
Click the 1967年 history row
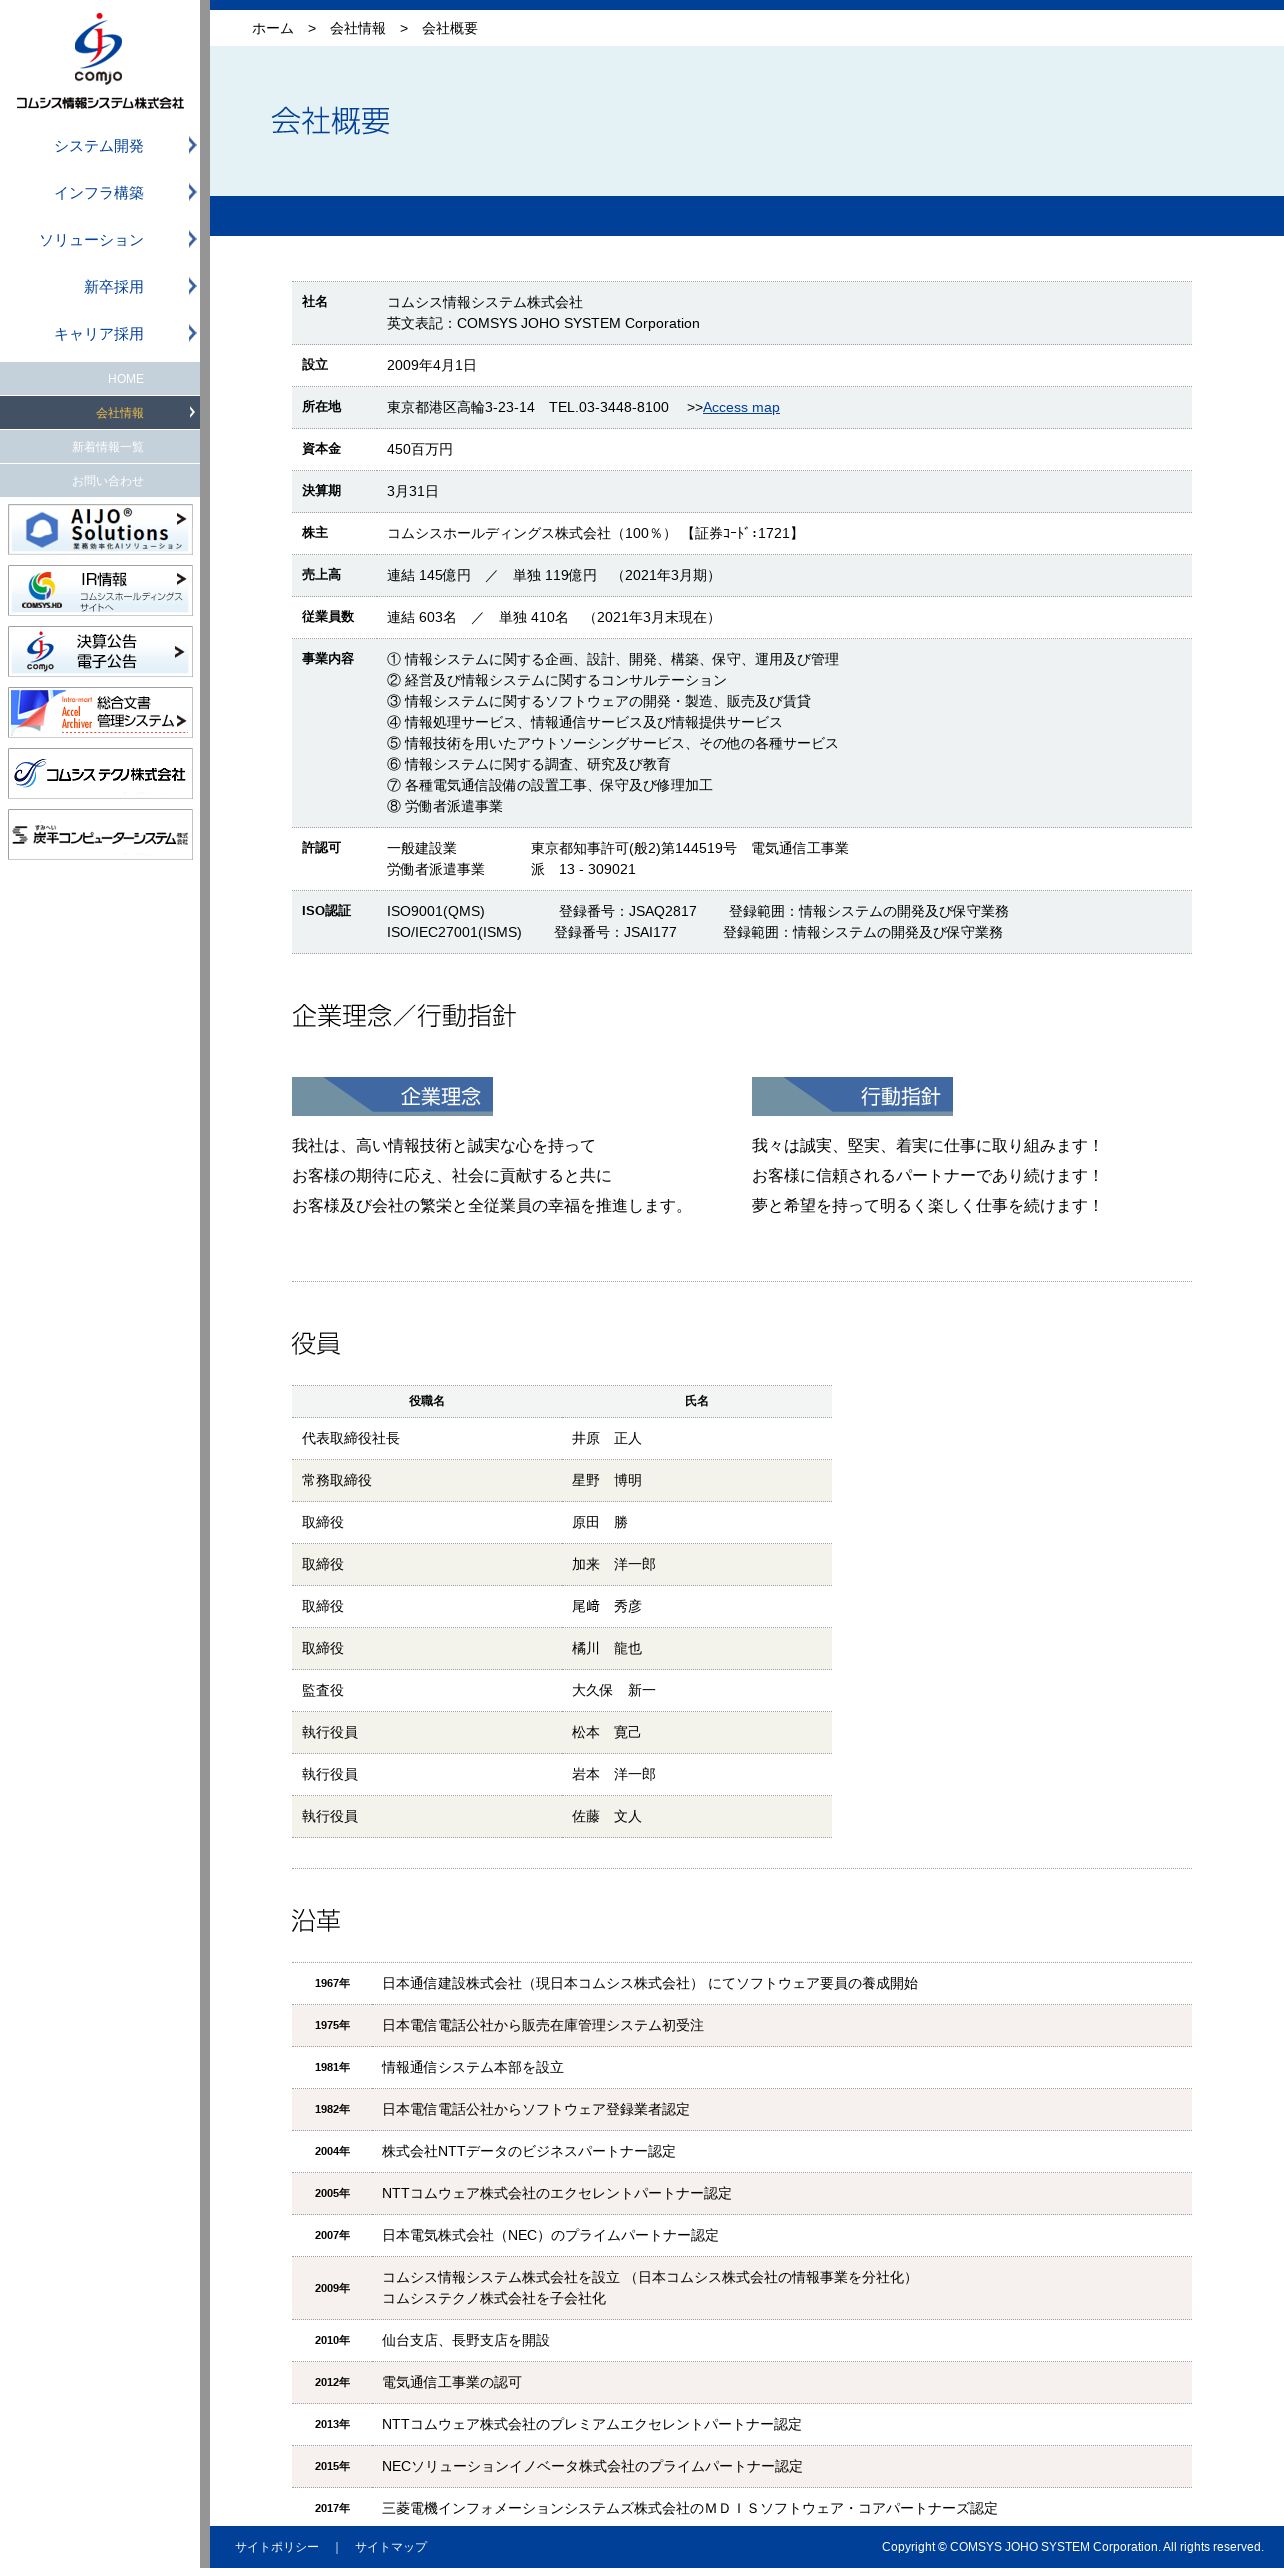[742, 1983]
